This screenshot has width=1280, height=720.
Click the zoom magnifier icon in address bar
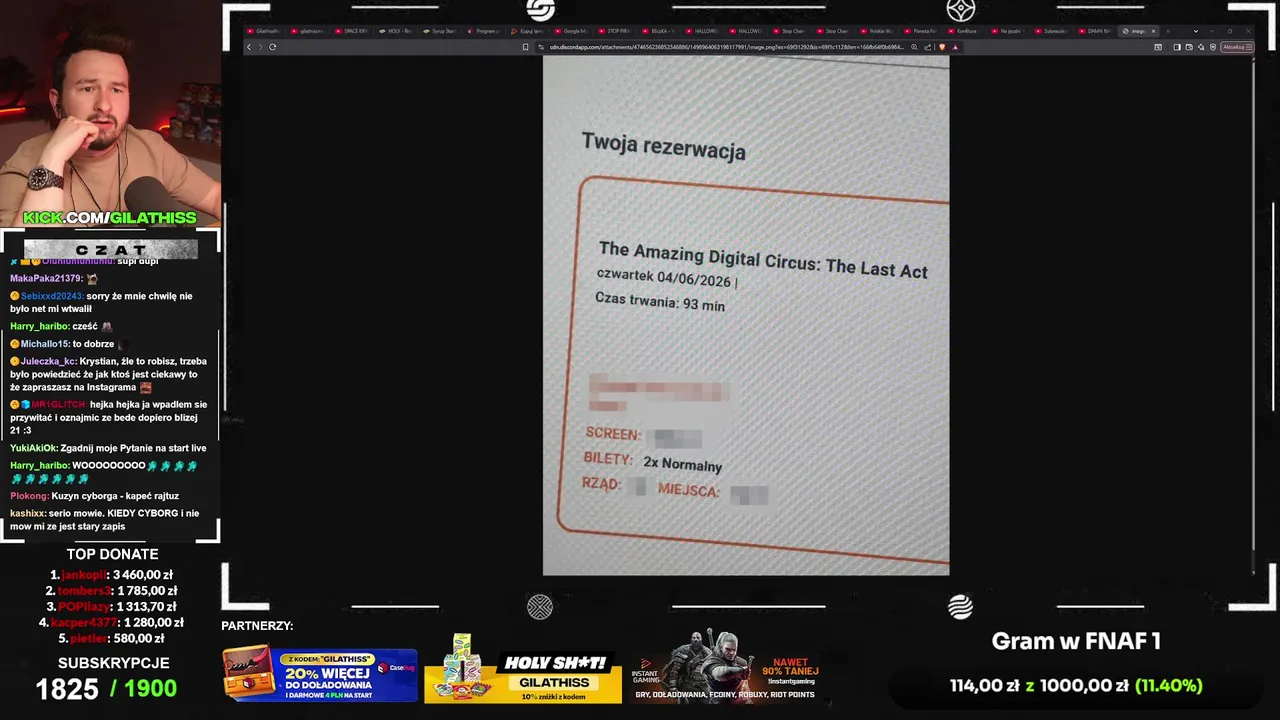(914, 47)
